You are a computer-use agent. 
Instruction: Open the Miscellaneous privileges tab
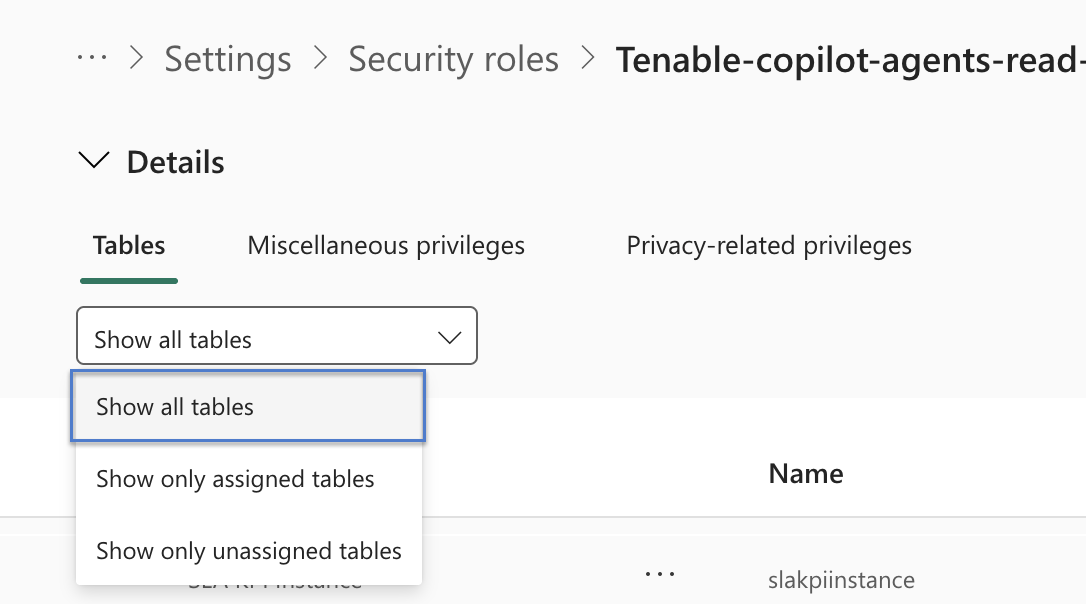tap(386, 245)
